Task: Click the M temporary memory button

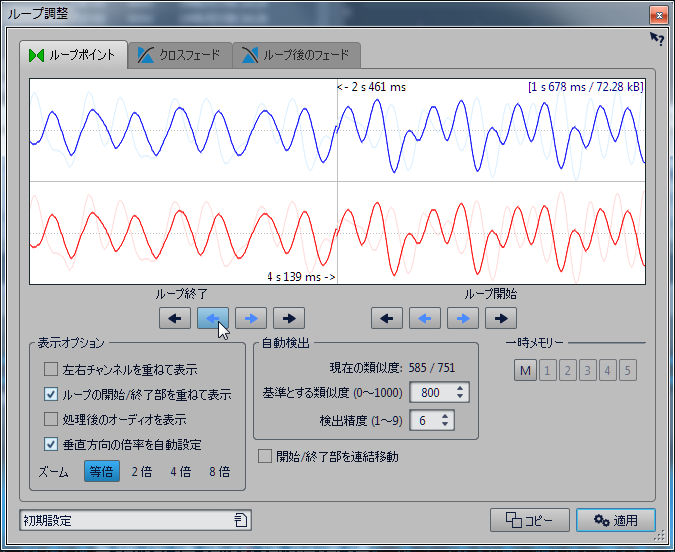Action: [525, 370]
